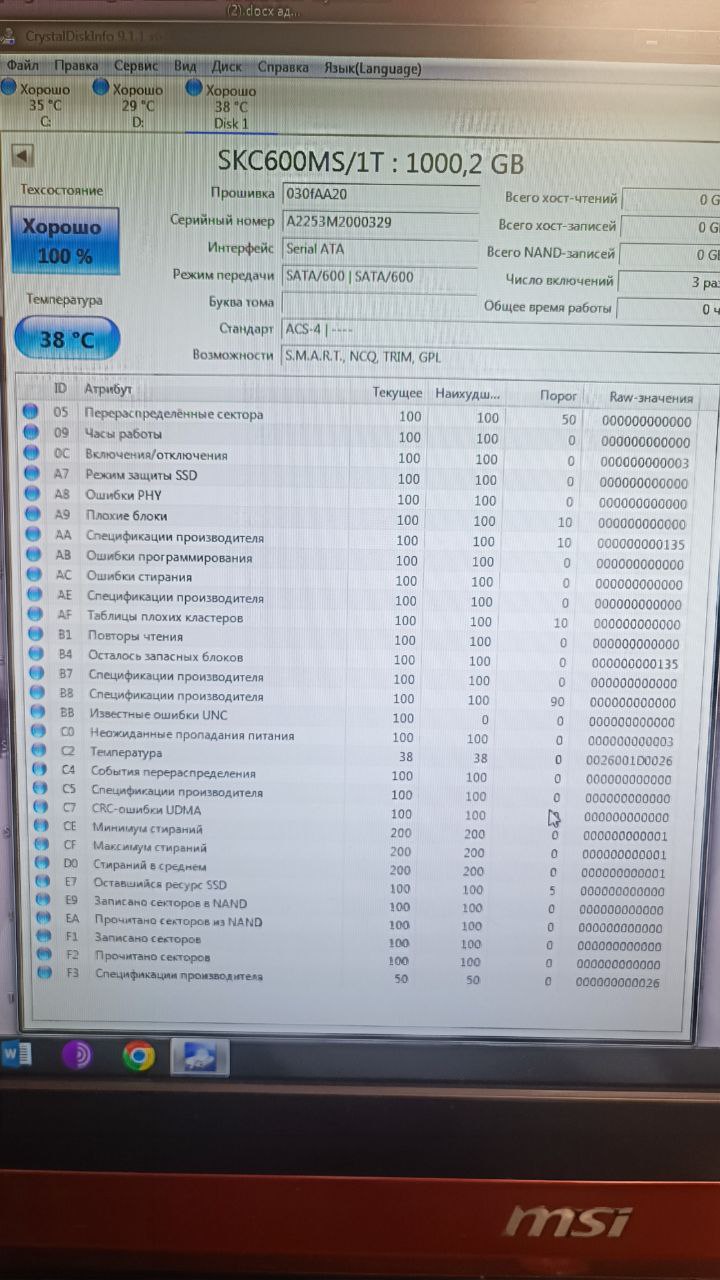The height and width of the screenshot is (1280, 720).
Task: Sort by the Атрибут column header
Action: [108, 389]
